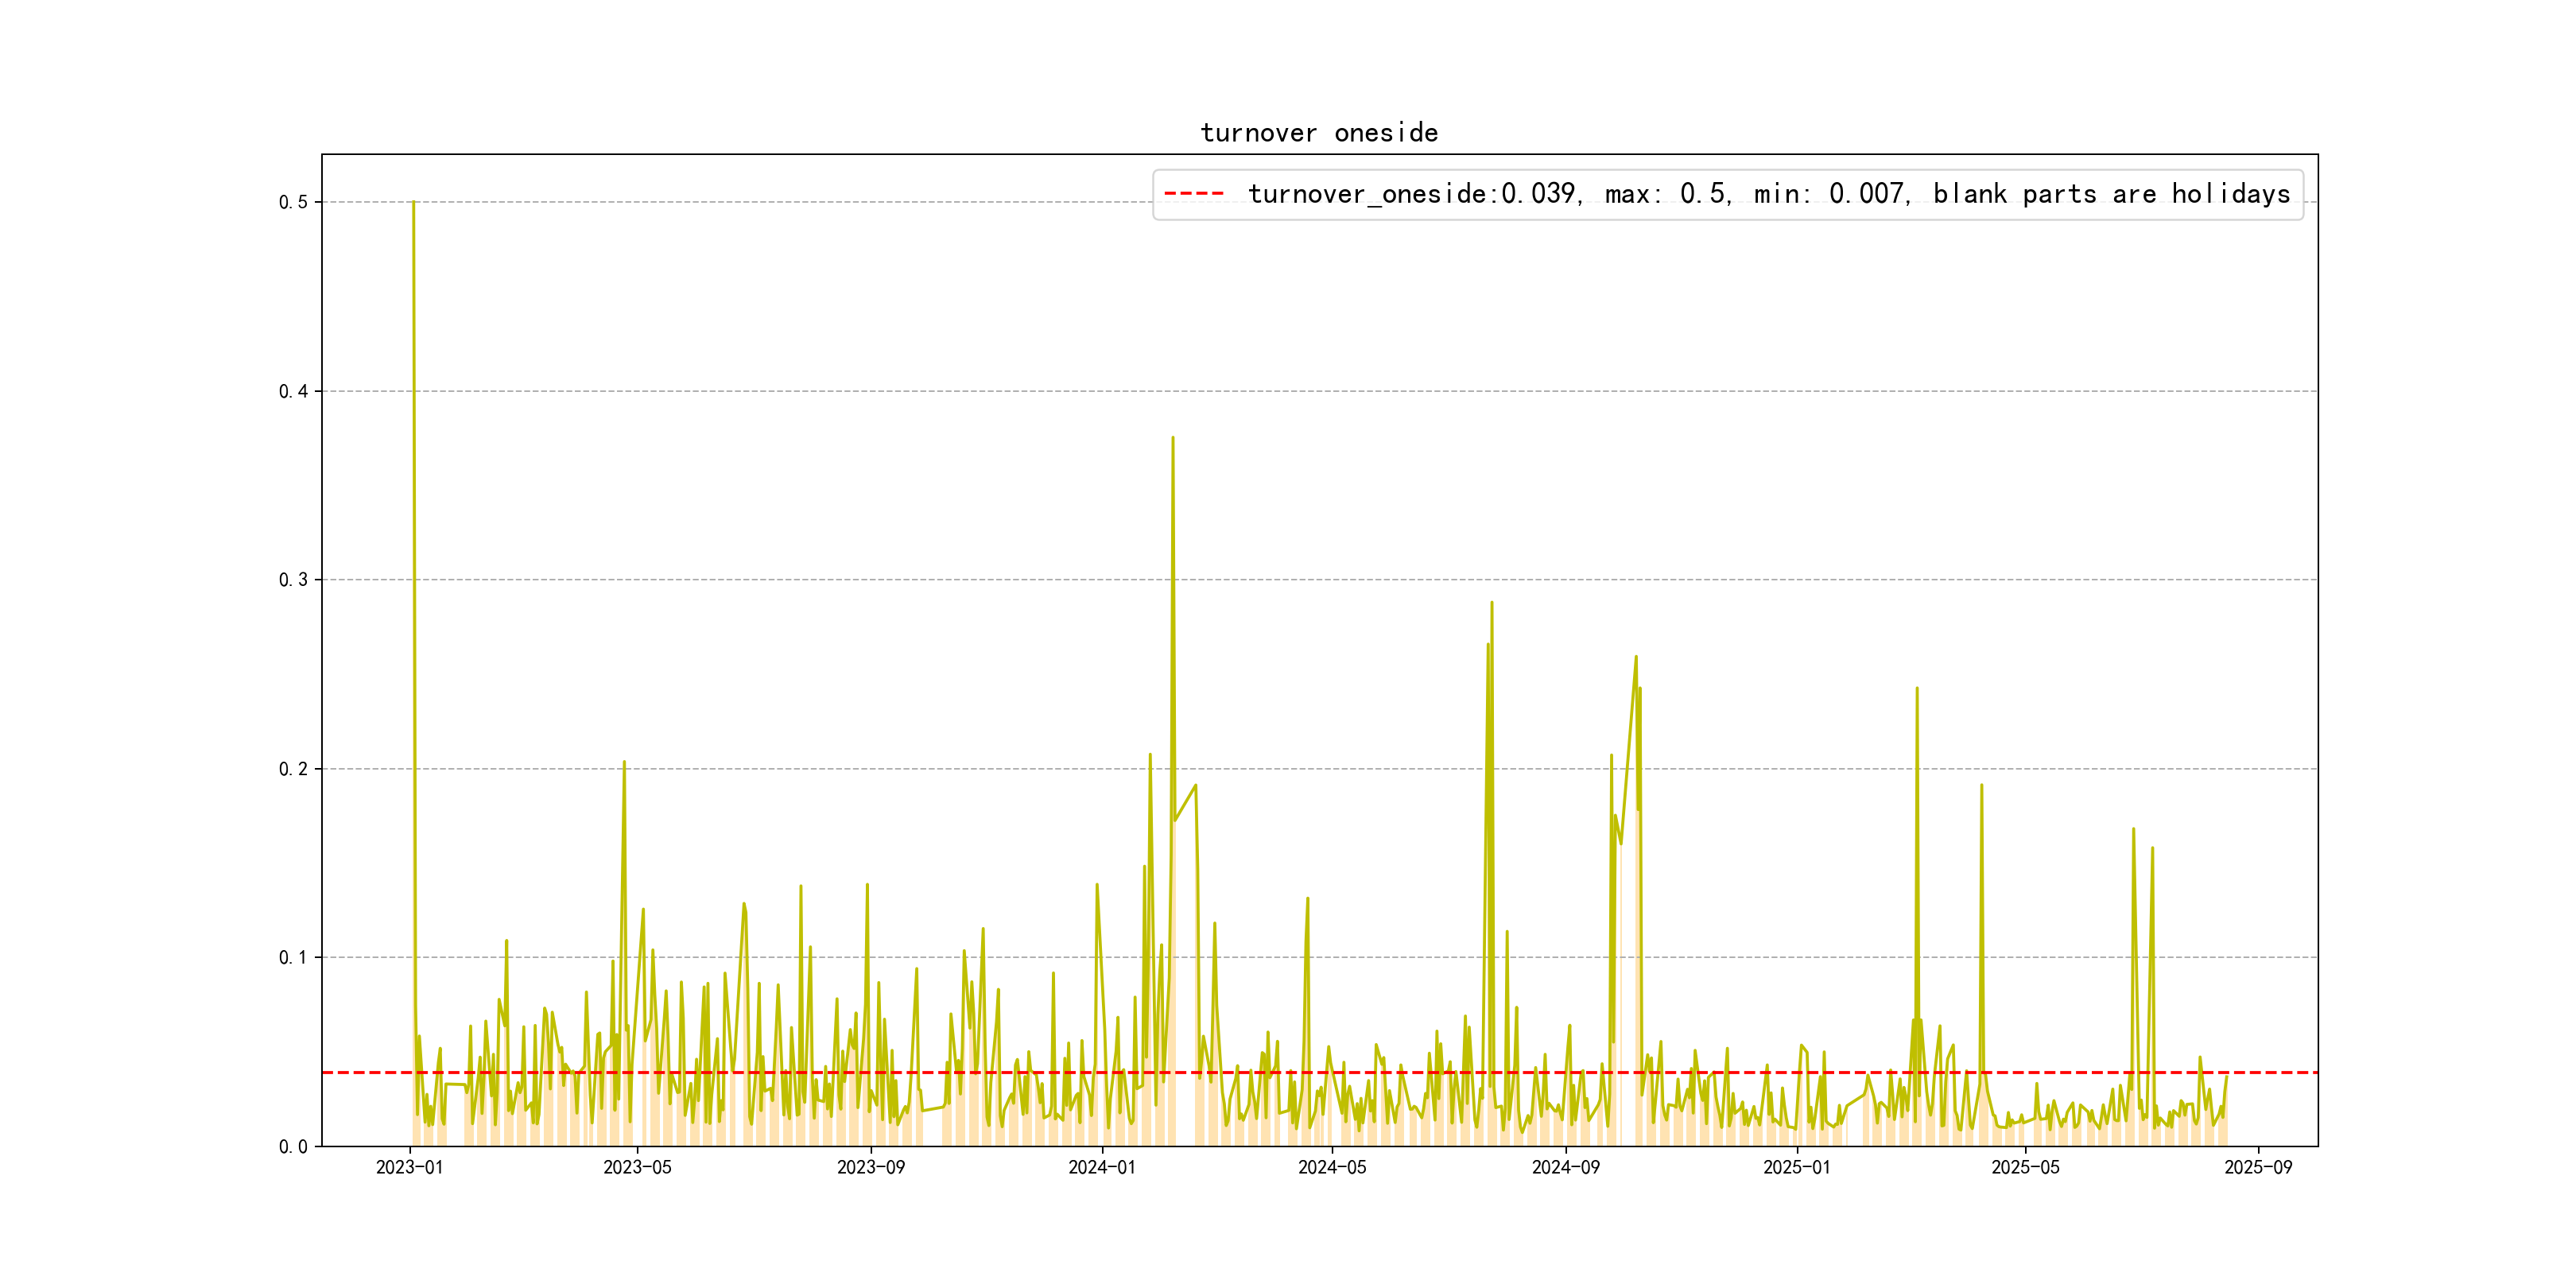This screenshot has height=1288, width=2576.
Task: Click the 2025-09 x-axis label
Action: coord(2258,1167)
